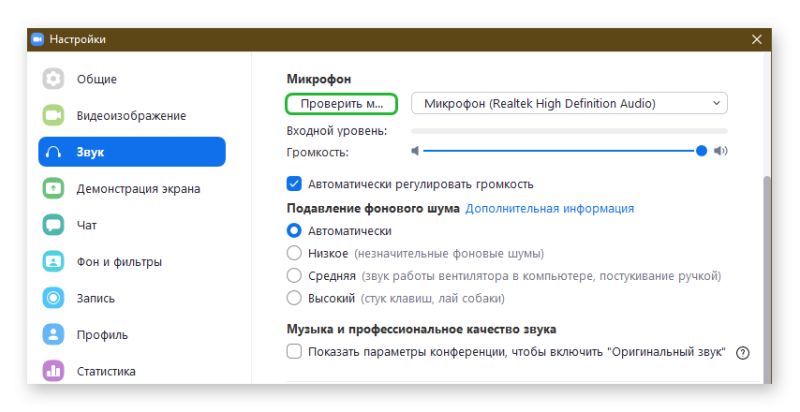
Task: Click the Звук headphones icon
Action: 53,152
